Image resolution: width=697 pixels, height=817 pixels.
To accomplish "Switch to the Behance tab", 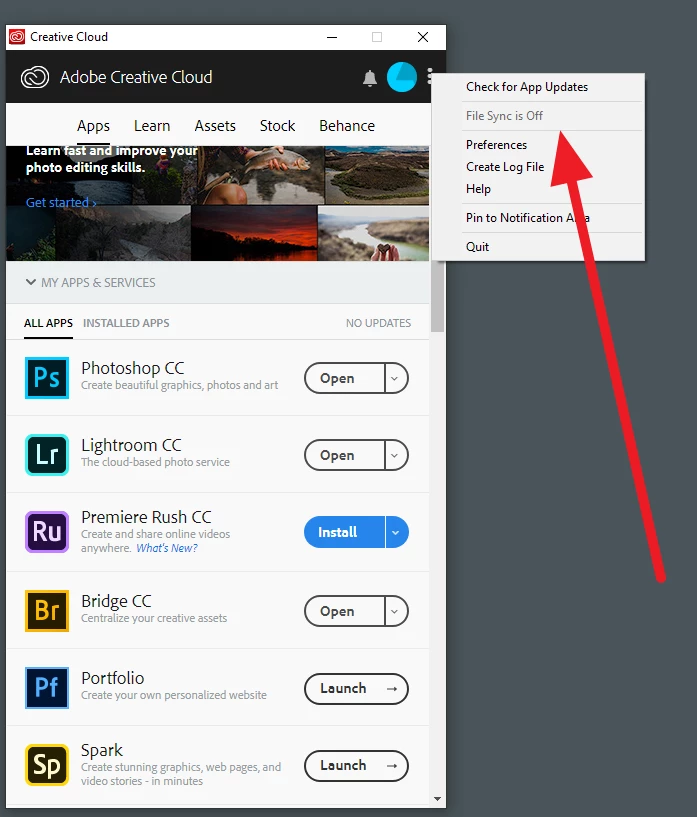I will coord(347,126).
